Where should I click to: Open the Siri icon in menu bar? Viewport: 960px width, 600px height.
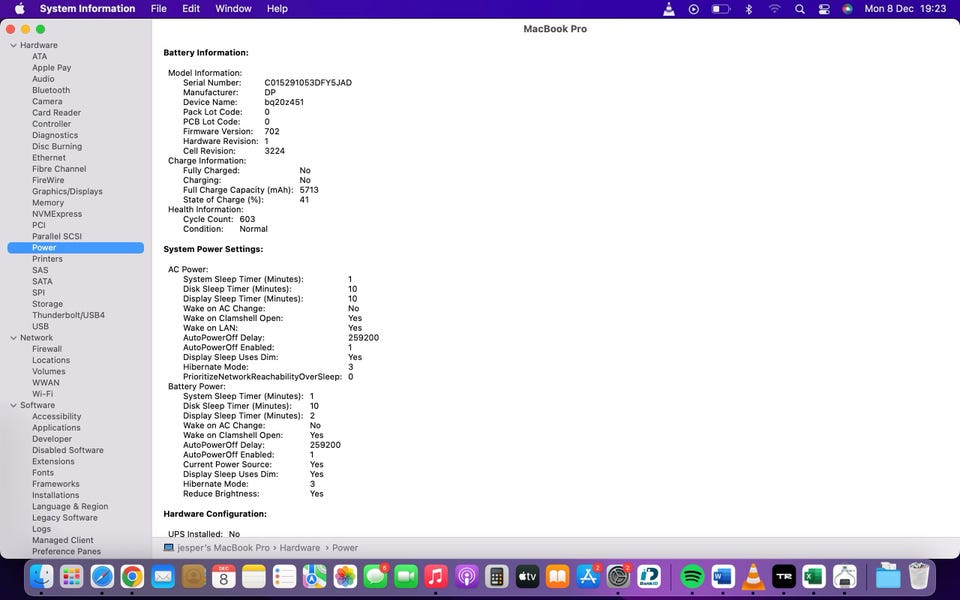coord(848,9)
